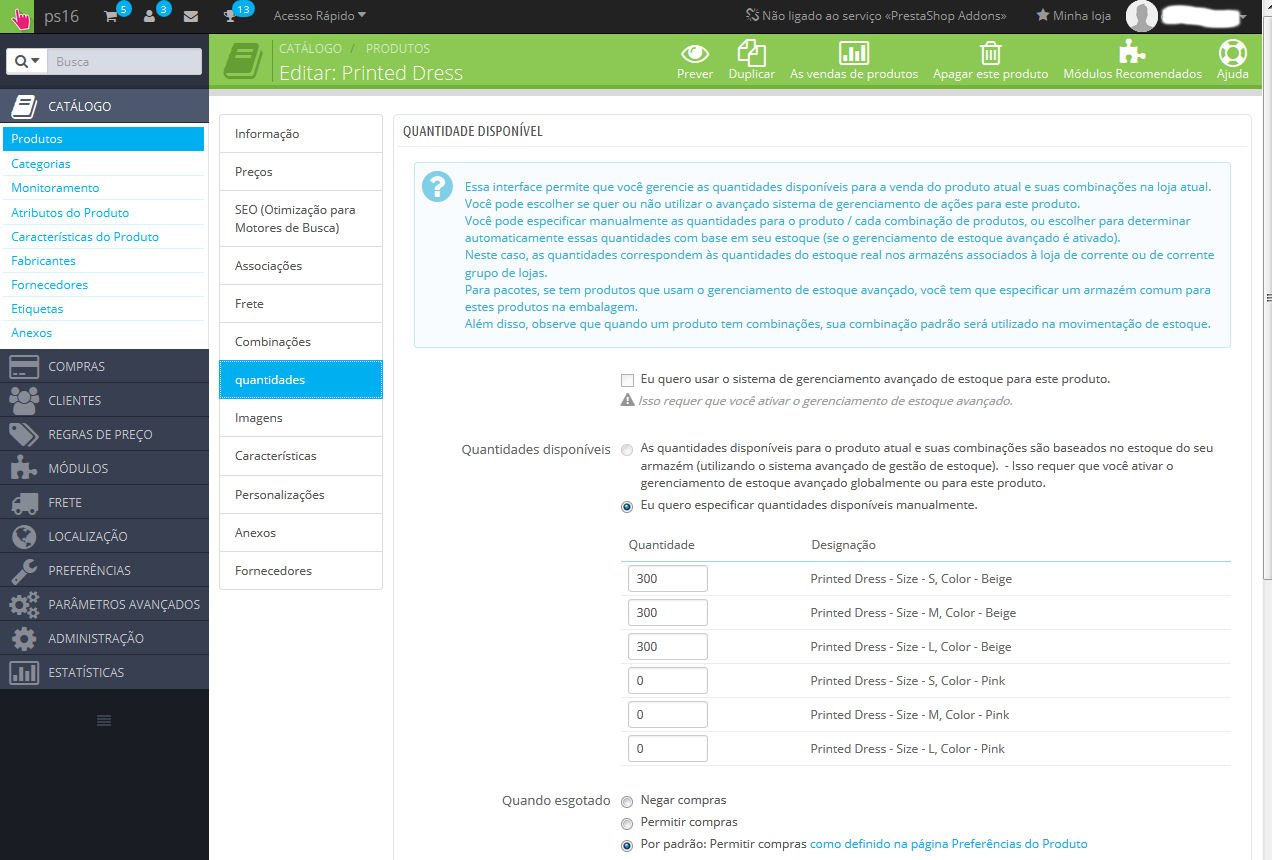Collapse the sidebar with the hamburger icon

point(104,720)
